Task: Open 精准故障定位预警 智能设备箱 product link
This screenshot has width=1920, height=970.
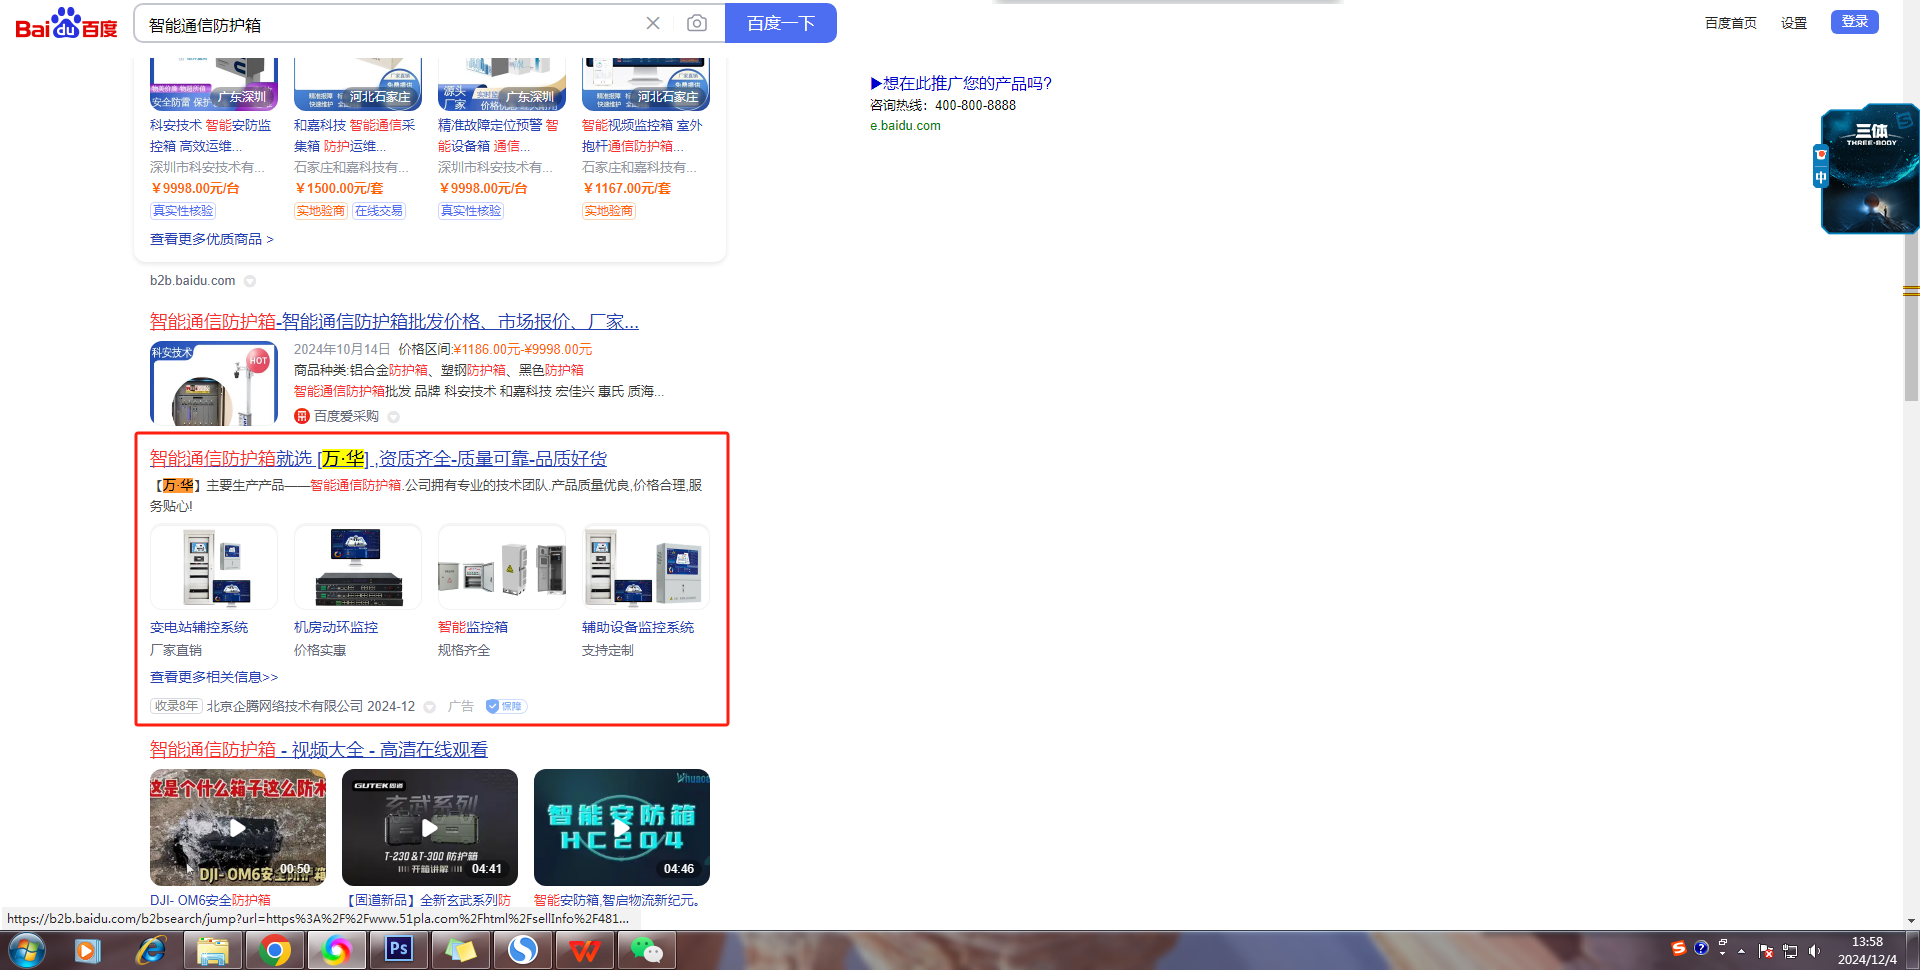Action: [x=498, y=135]
